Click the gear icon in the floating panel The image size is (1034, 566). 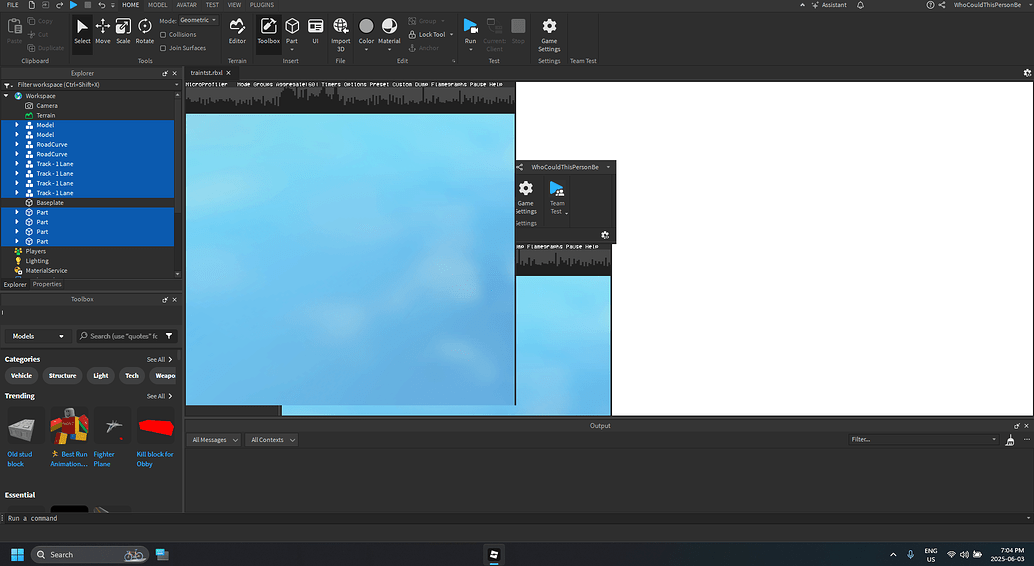(605, 235)
